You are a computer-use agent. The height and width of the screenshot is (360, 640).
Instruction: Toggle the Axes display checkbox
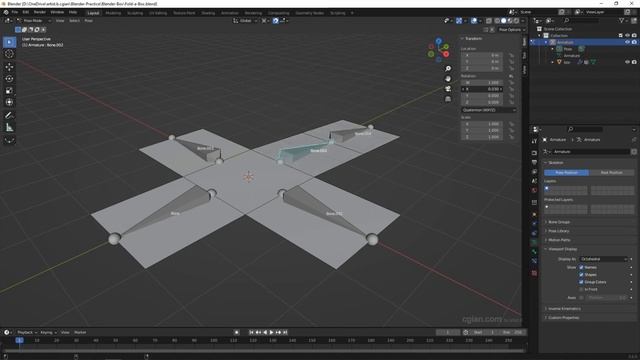click(x=581, y=298)
